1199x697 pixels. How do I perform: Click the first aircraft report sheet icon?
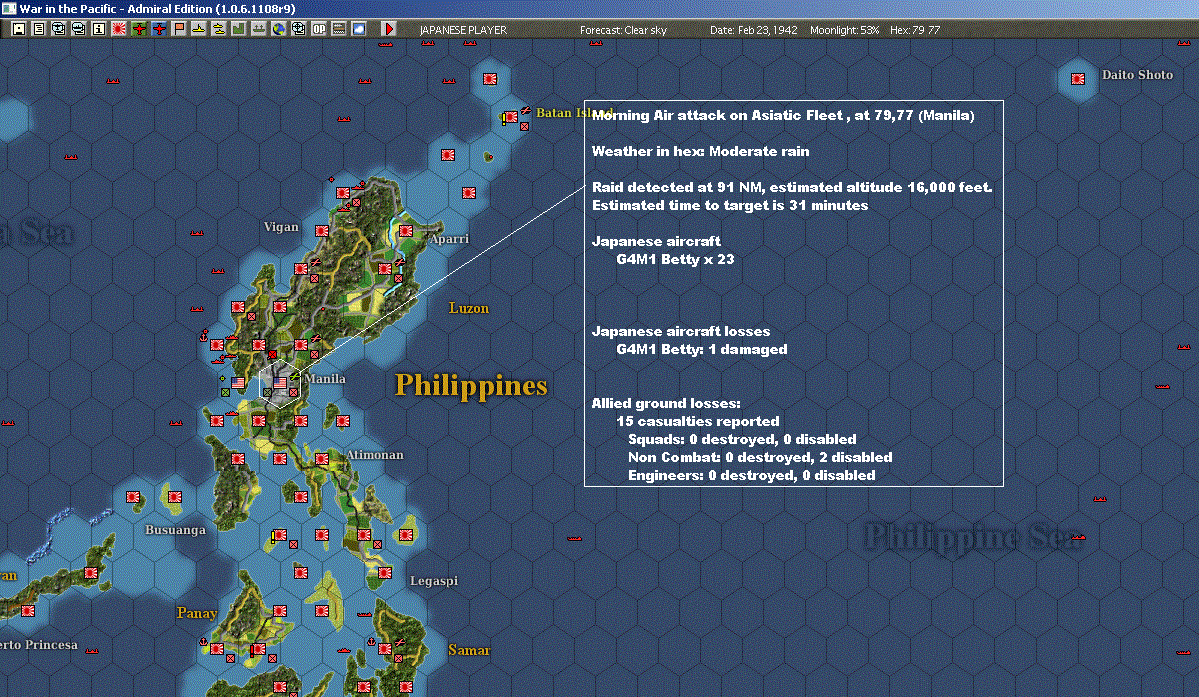[x=58, y=29]
